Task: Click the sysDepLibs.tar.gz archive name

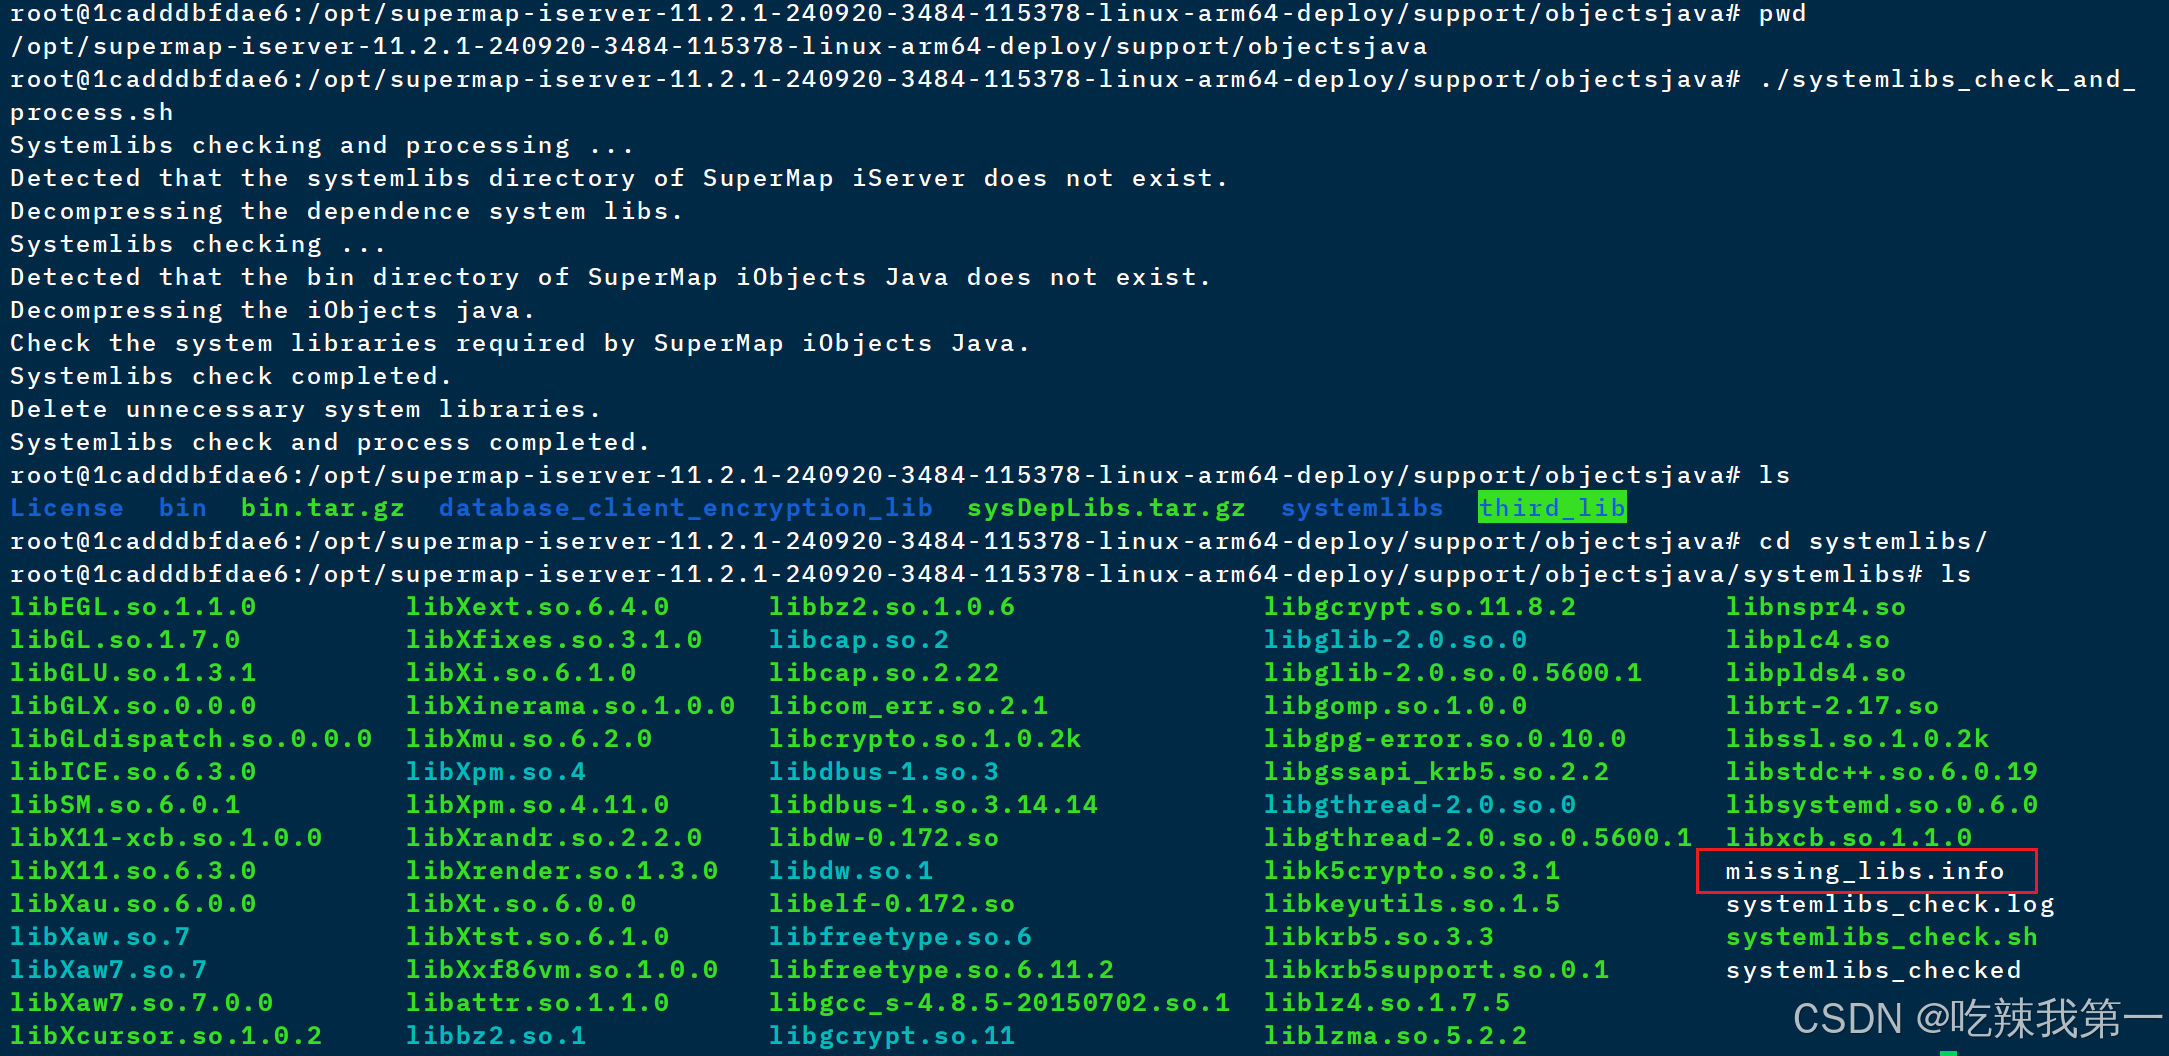Action: point(1105,507)
